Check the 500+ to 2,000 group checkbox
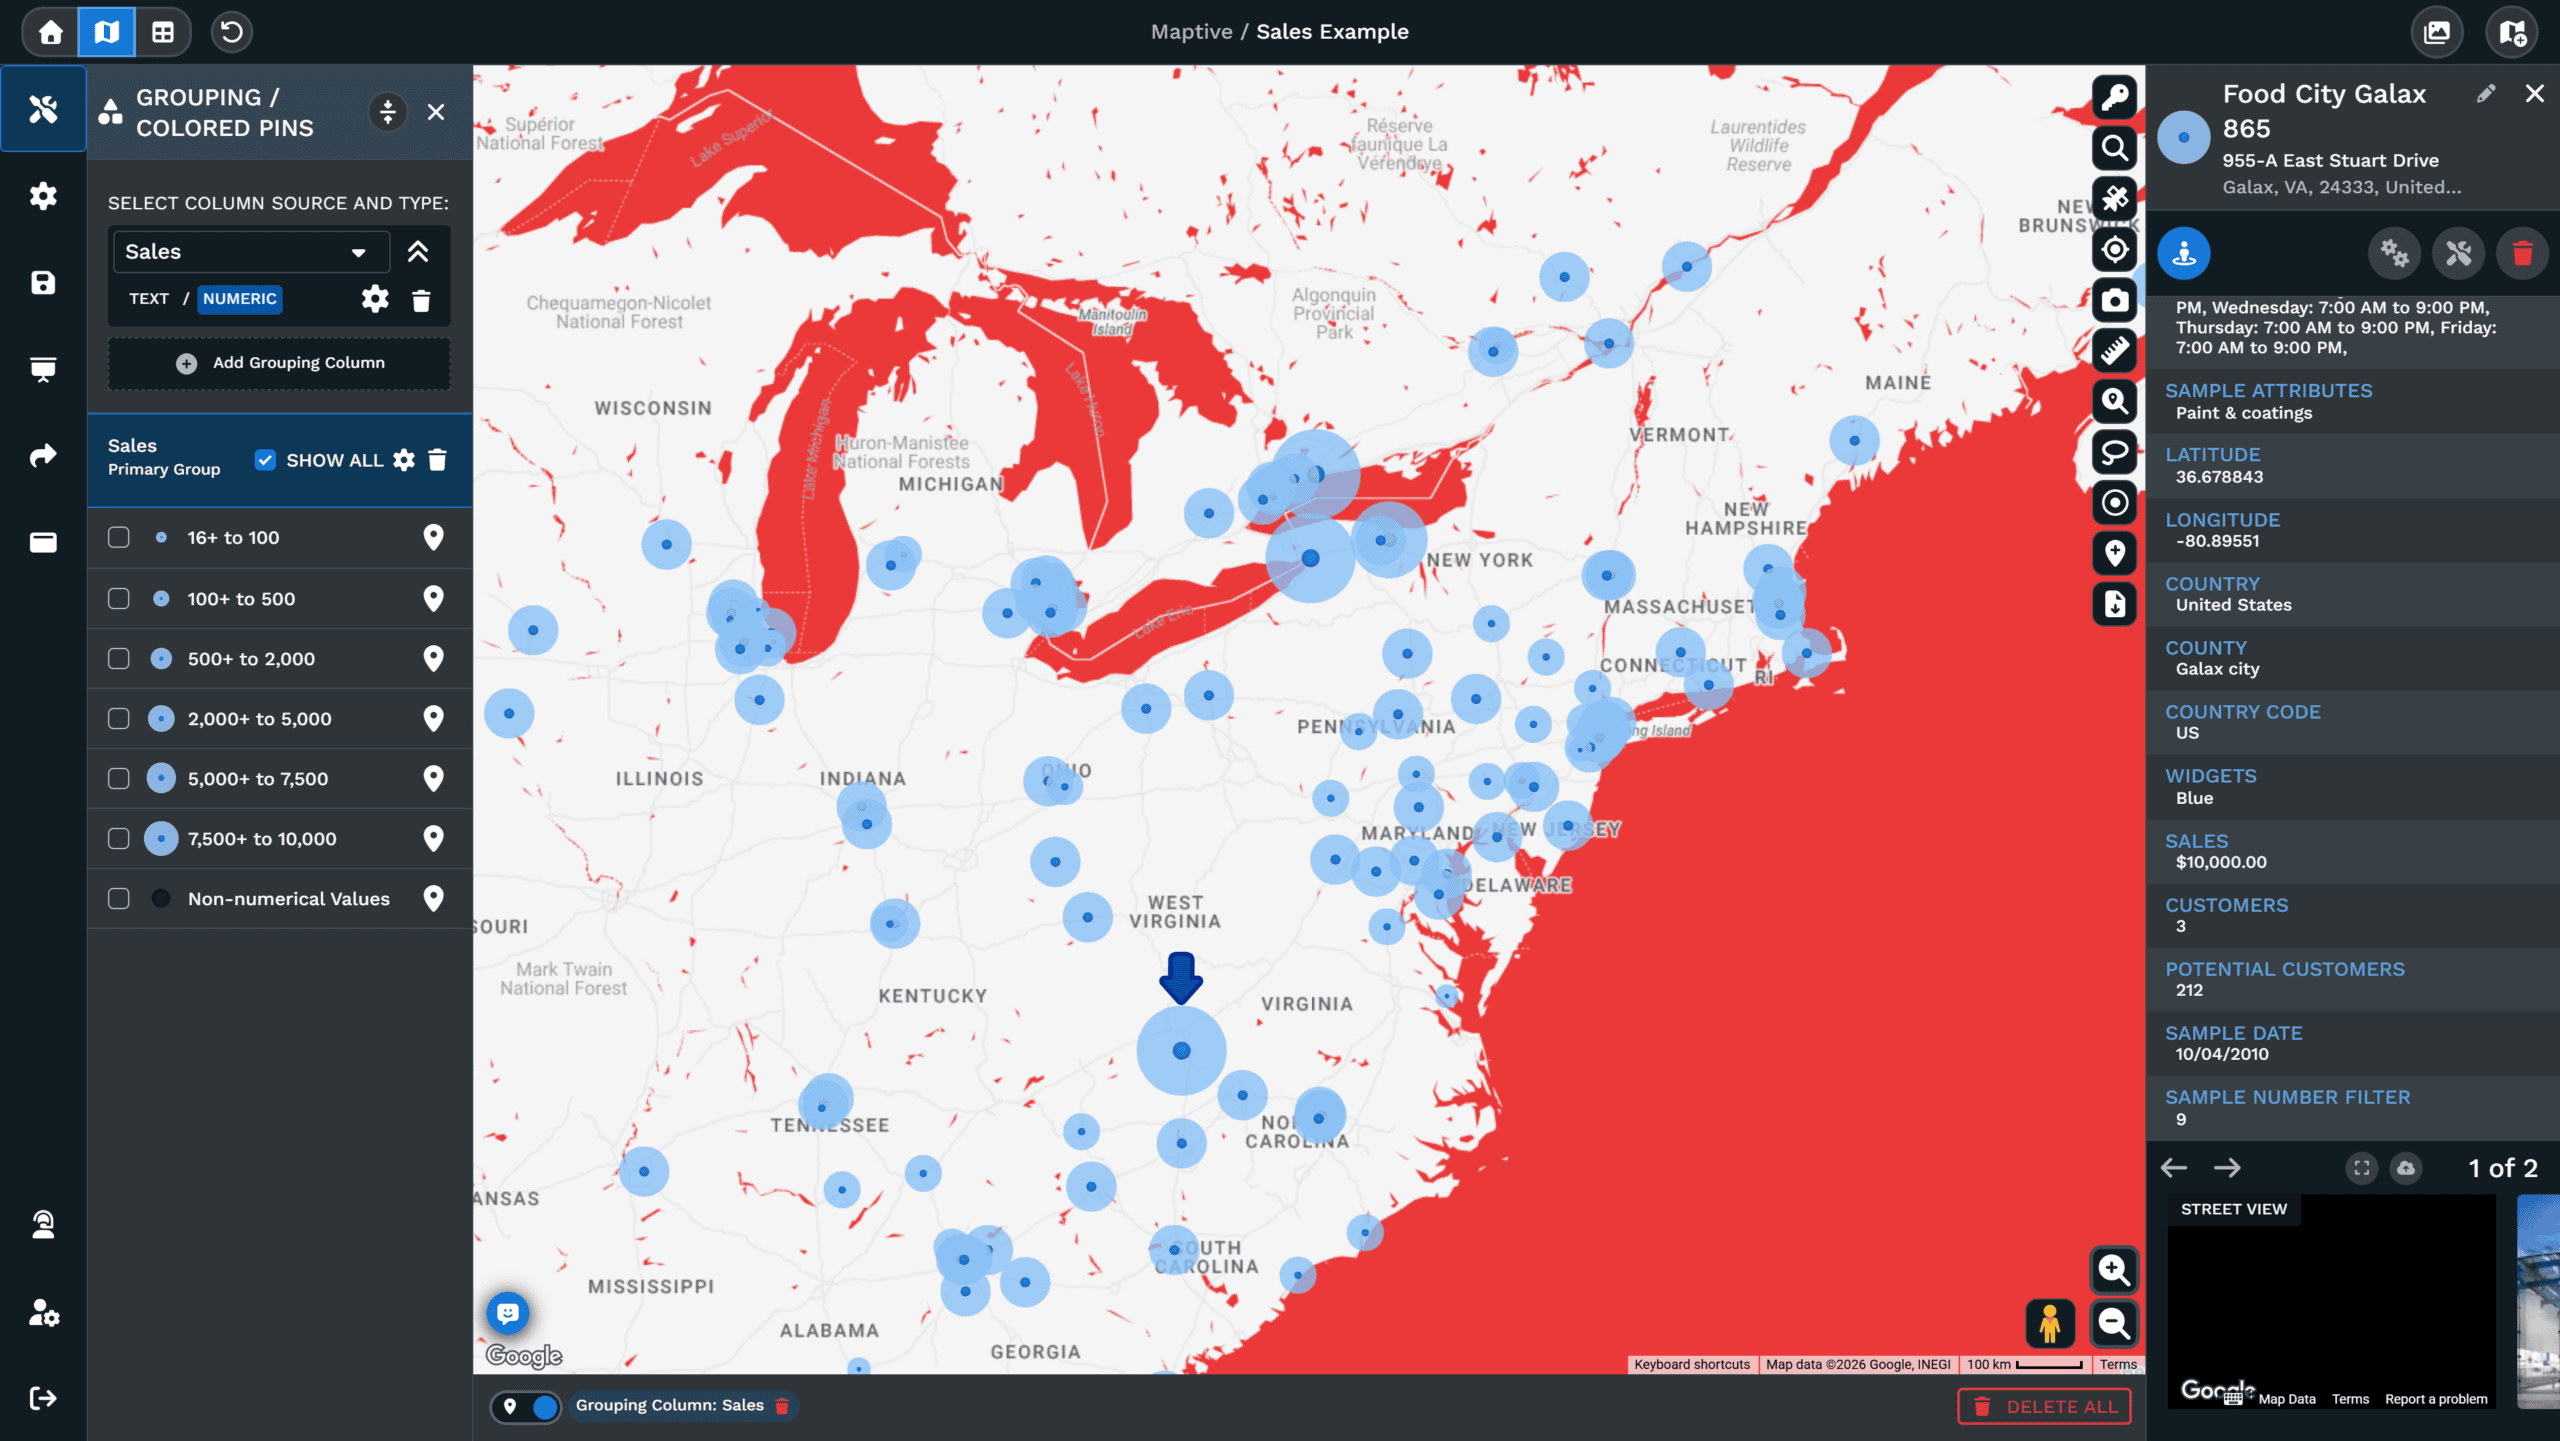 coord(119,659)
